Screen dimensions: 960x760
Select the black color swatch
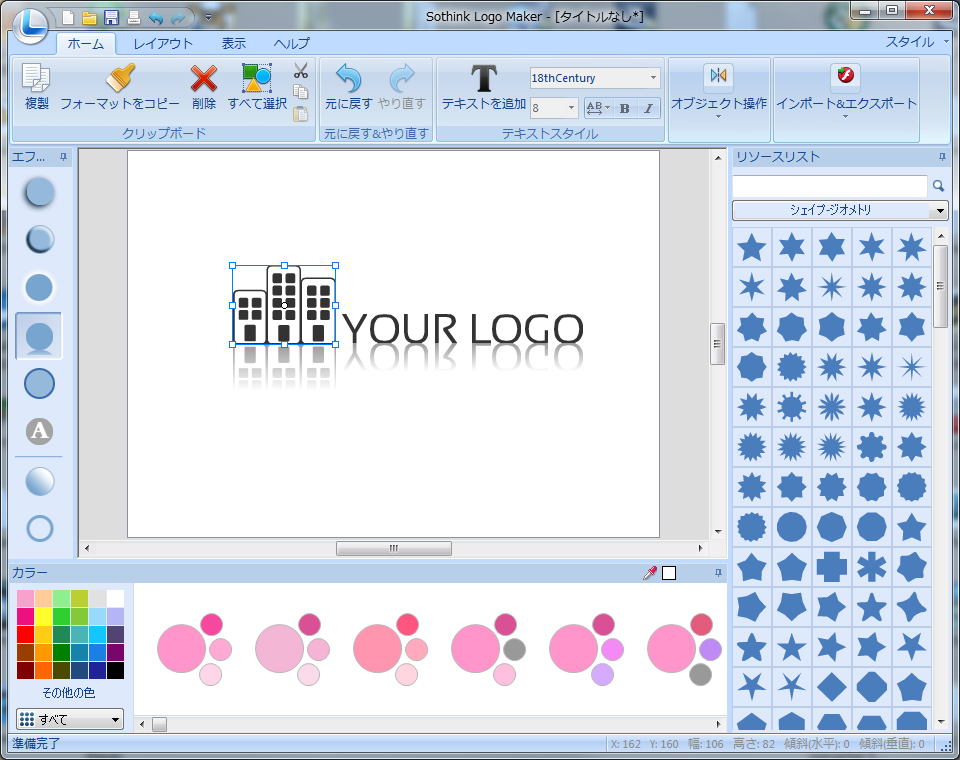[x=115, y=670]
